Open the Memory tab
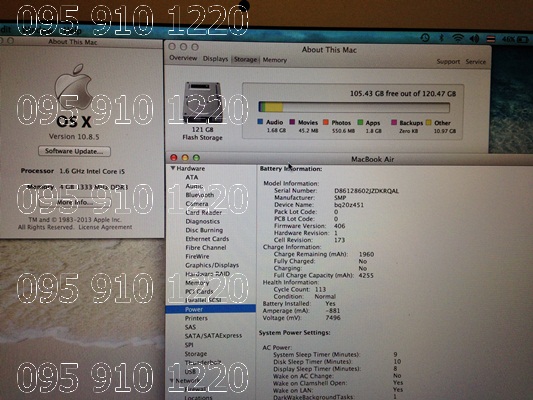This screenshot has height=400, width=533. pos(275,60)
